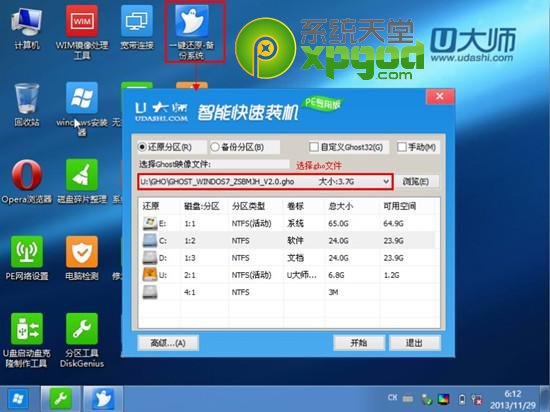Click the green wrench taskbar button
Image resolution: width=550 pixels, height=412 pixels.
click(x=61, y=399)
